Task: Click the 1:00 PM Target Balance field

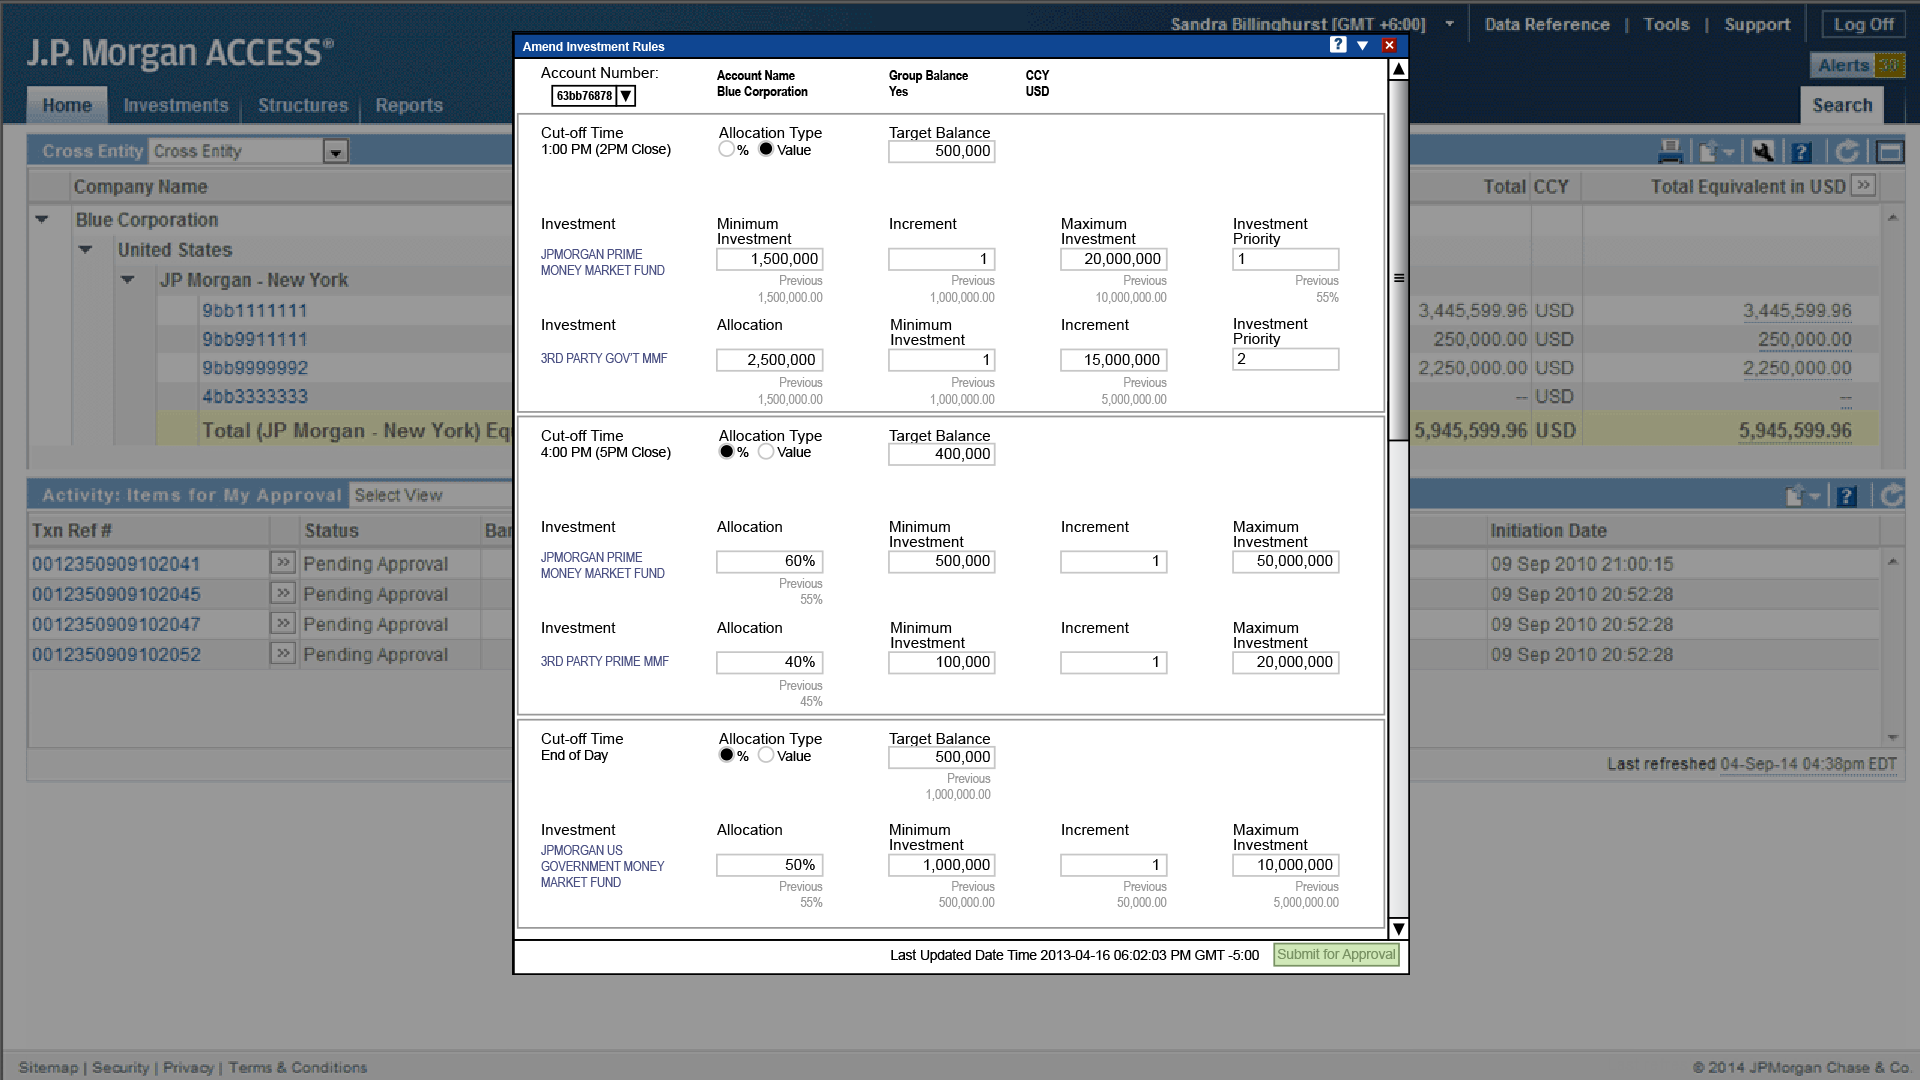Action: (x=941, y=151)
